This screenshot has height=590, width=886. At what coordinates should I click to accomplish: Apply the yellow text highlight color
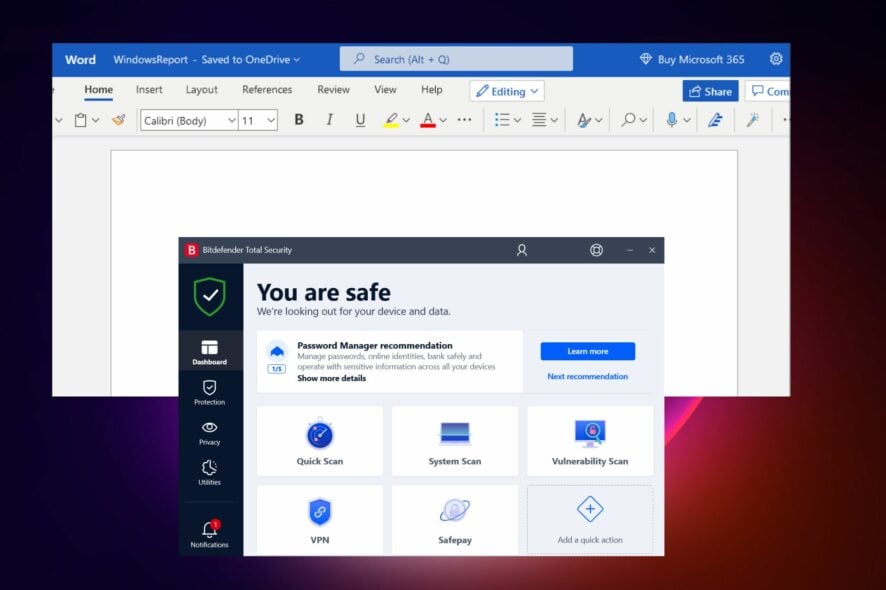click(391, 120)
